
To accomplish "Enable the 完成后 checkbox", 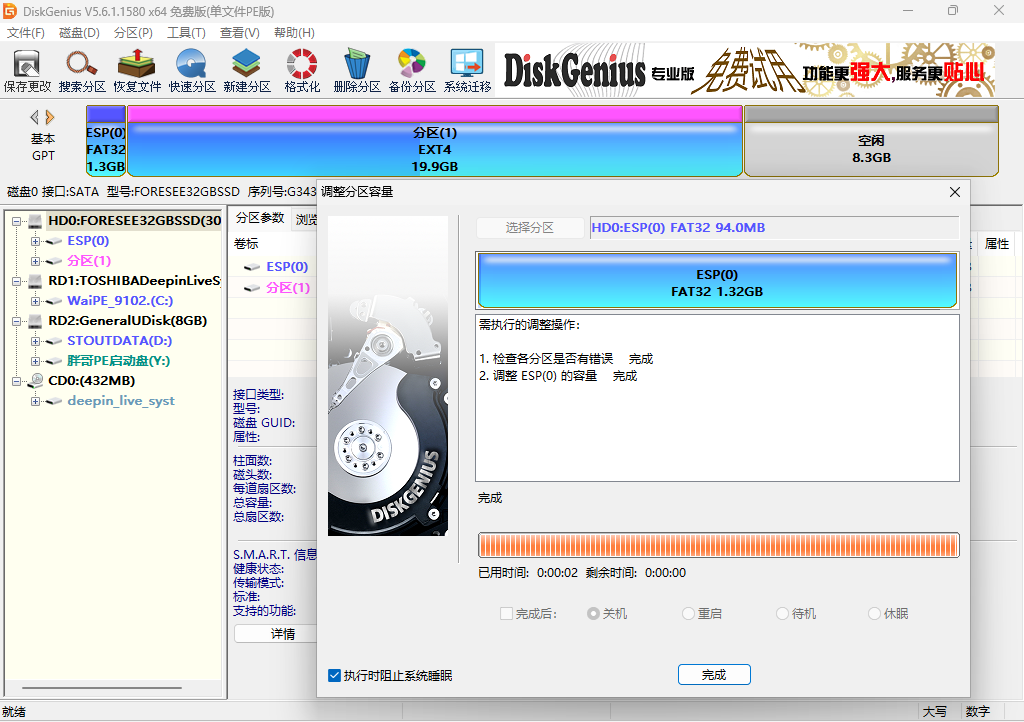I will tap(506, 614).
